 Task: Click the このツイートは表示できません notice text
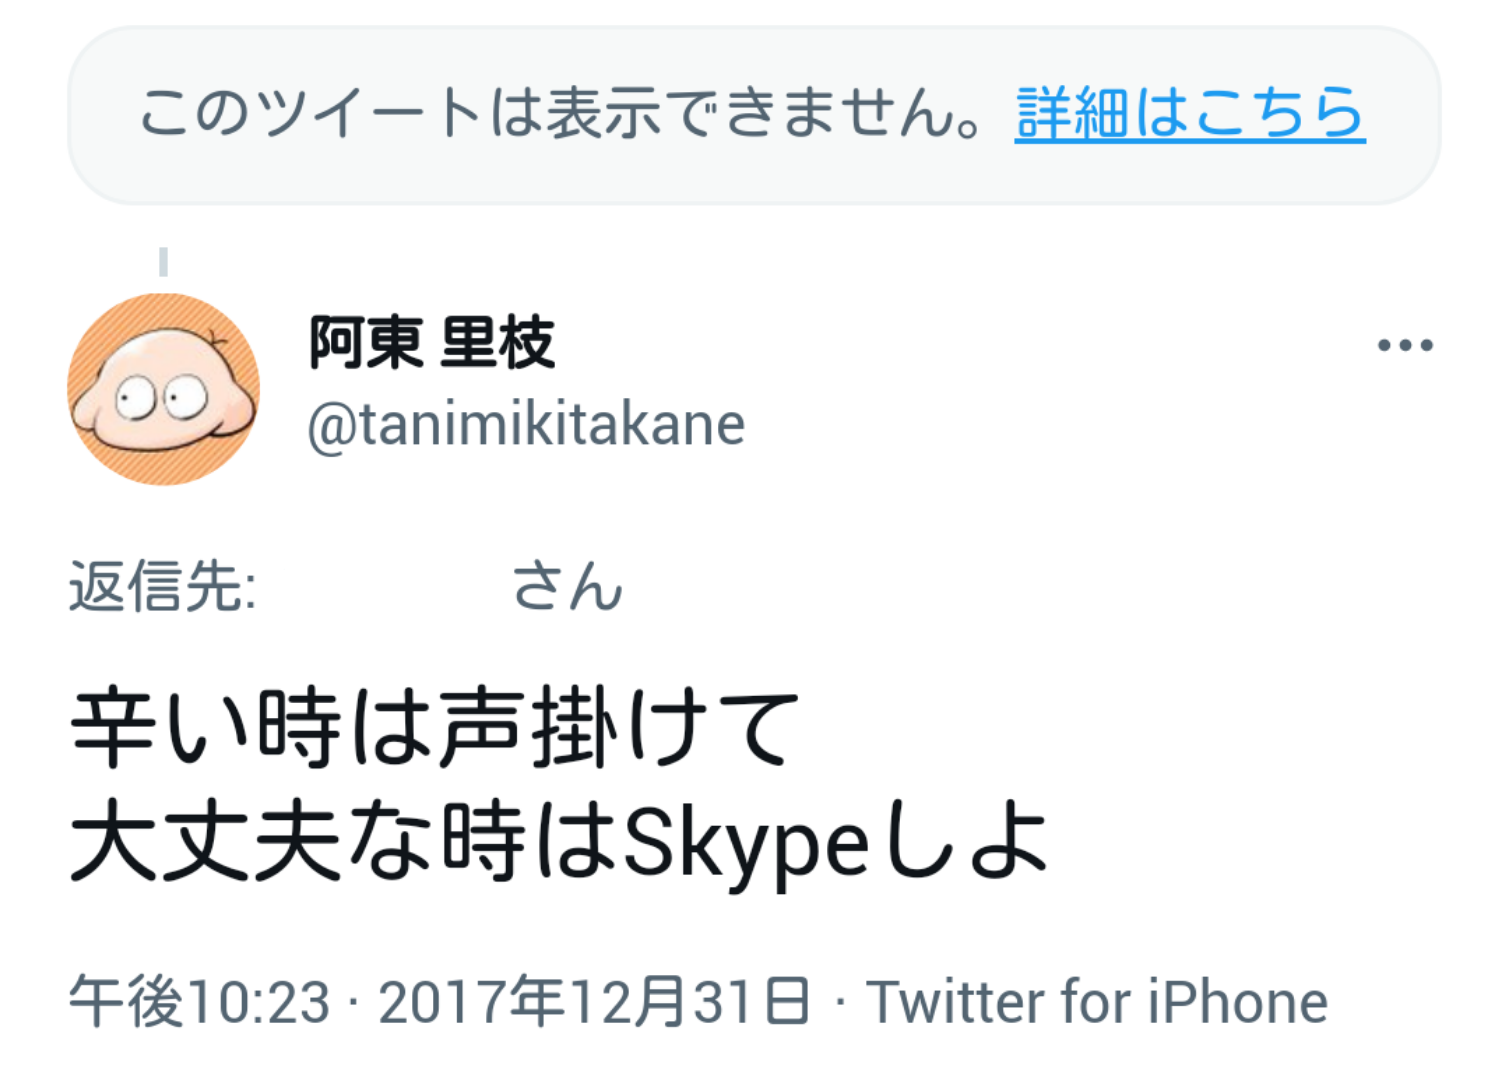(560, 112)
